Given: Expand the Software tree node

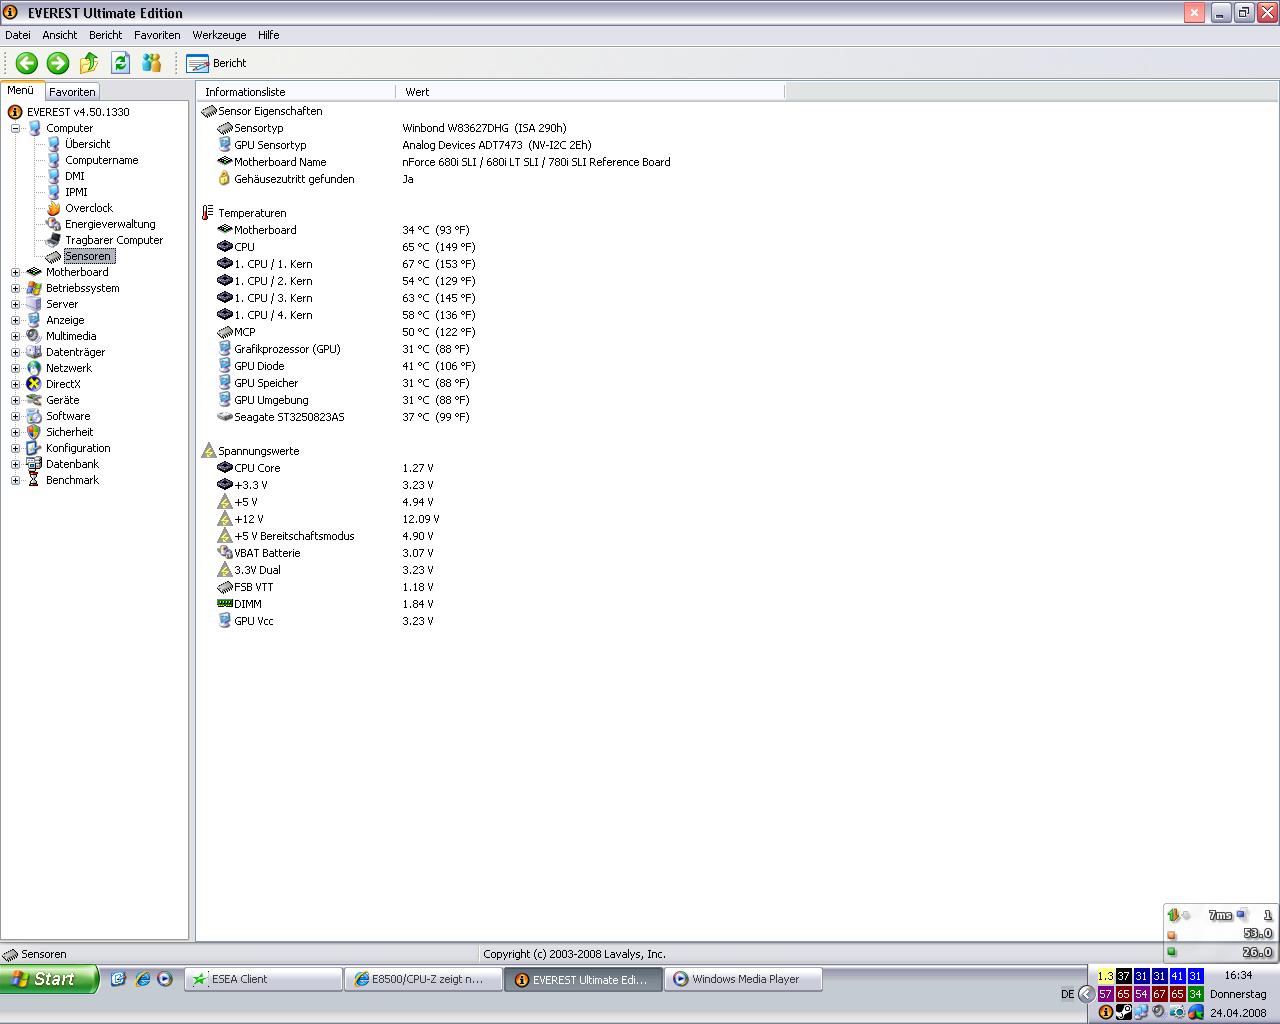Looking at the screenshot, I should click(15, 416).
